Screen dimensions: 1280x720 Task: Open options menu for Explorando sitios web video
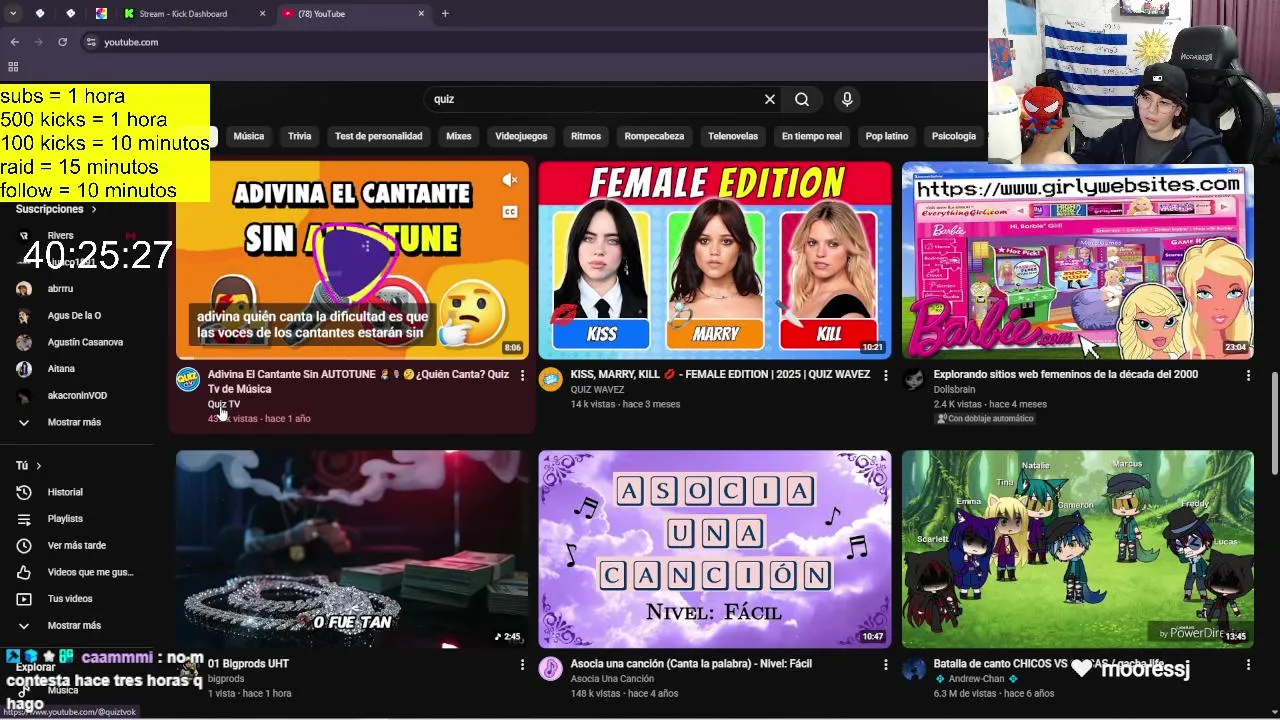pos(1248,375)
